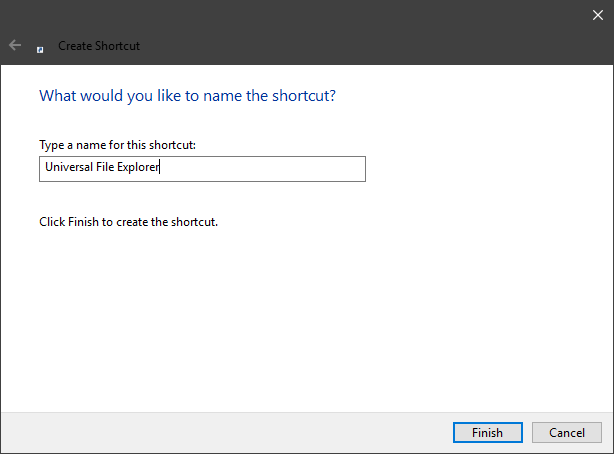Place cursor on the word Explorer in the field
The image size is (614, 454).
(x=140, y=169)
